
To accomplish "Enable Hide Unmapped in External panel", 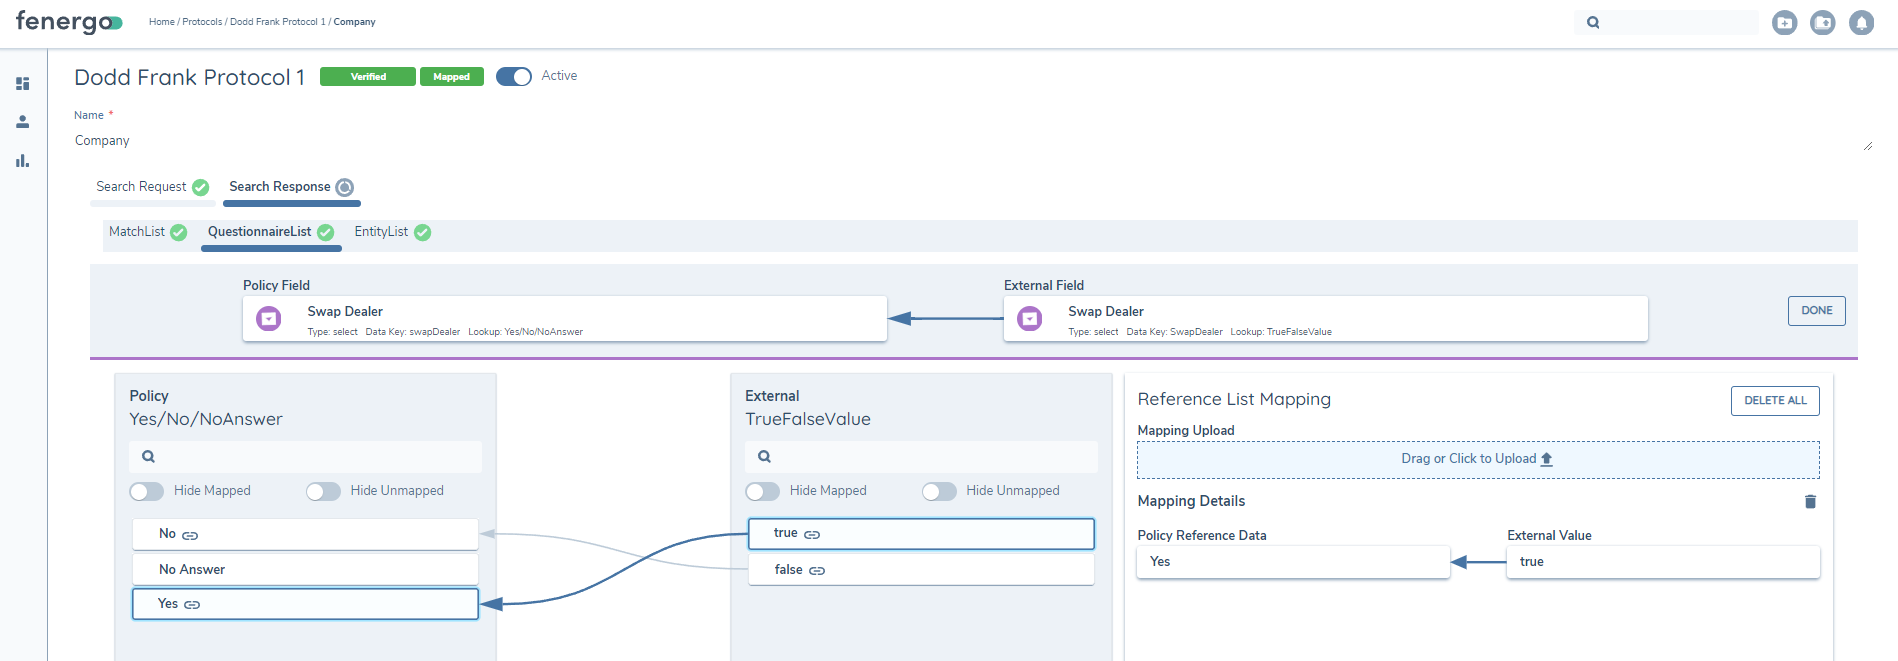I will pyautogui.click(x=939, y=491).
